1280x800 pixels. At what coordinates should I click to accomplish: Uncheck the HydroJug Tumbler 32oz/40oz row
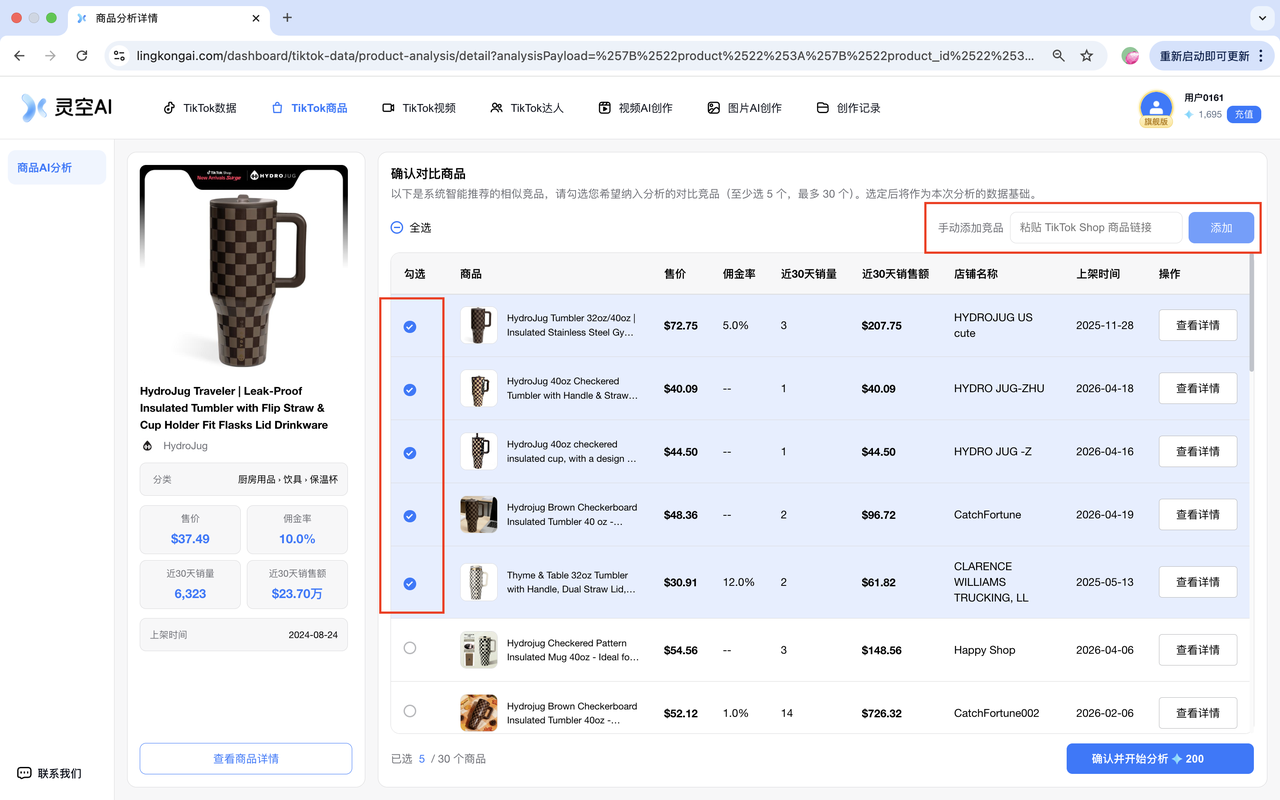(409, 327)
